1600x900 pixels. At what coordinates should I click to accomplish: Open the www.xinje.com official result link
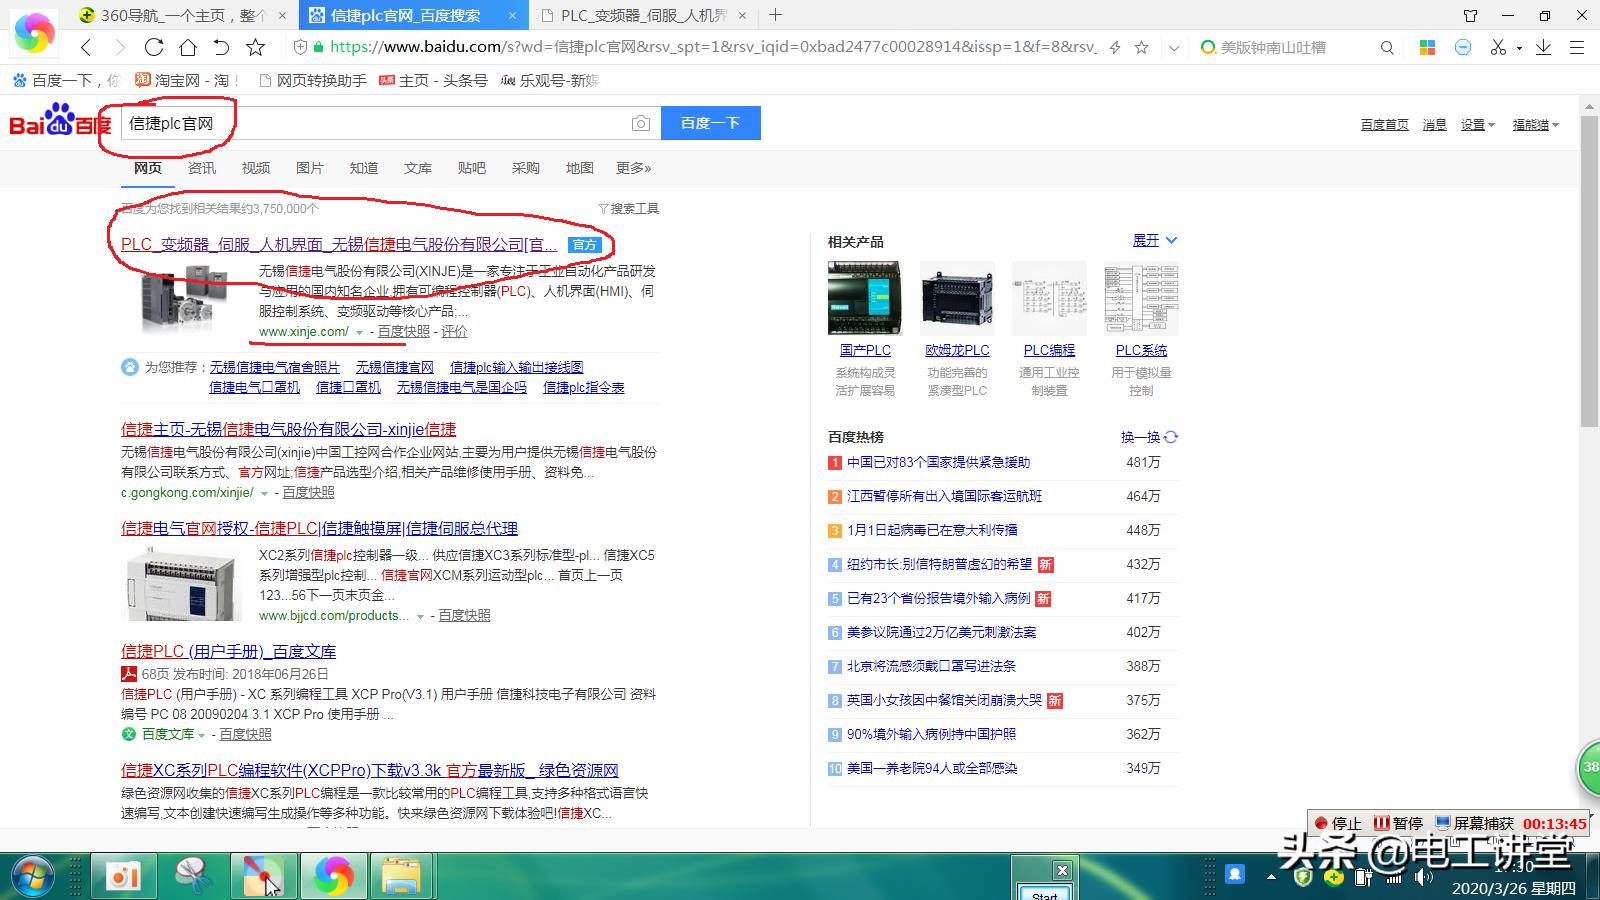303,332
